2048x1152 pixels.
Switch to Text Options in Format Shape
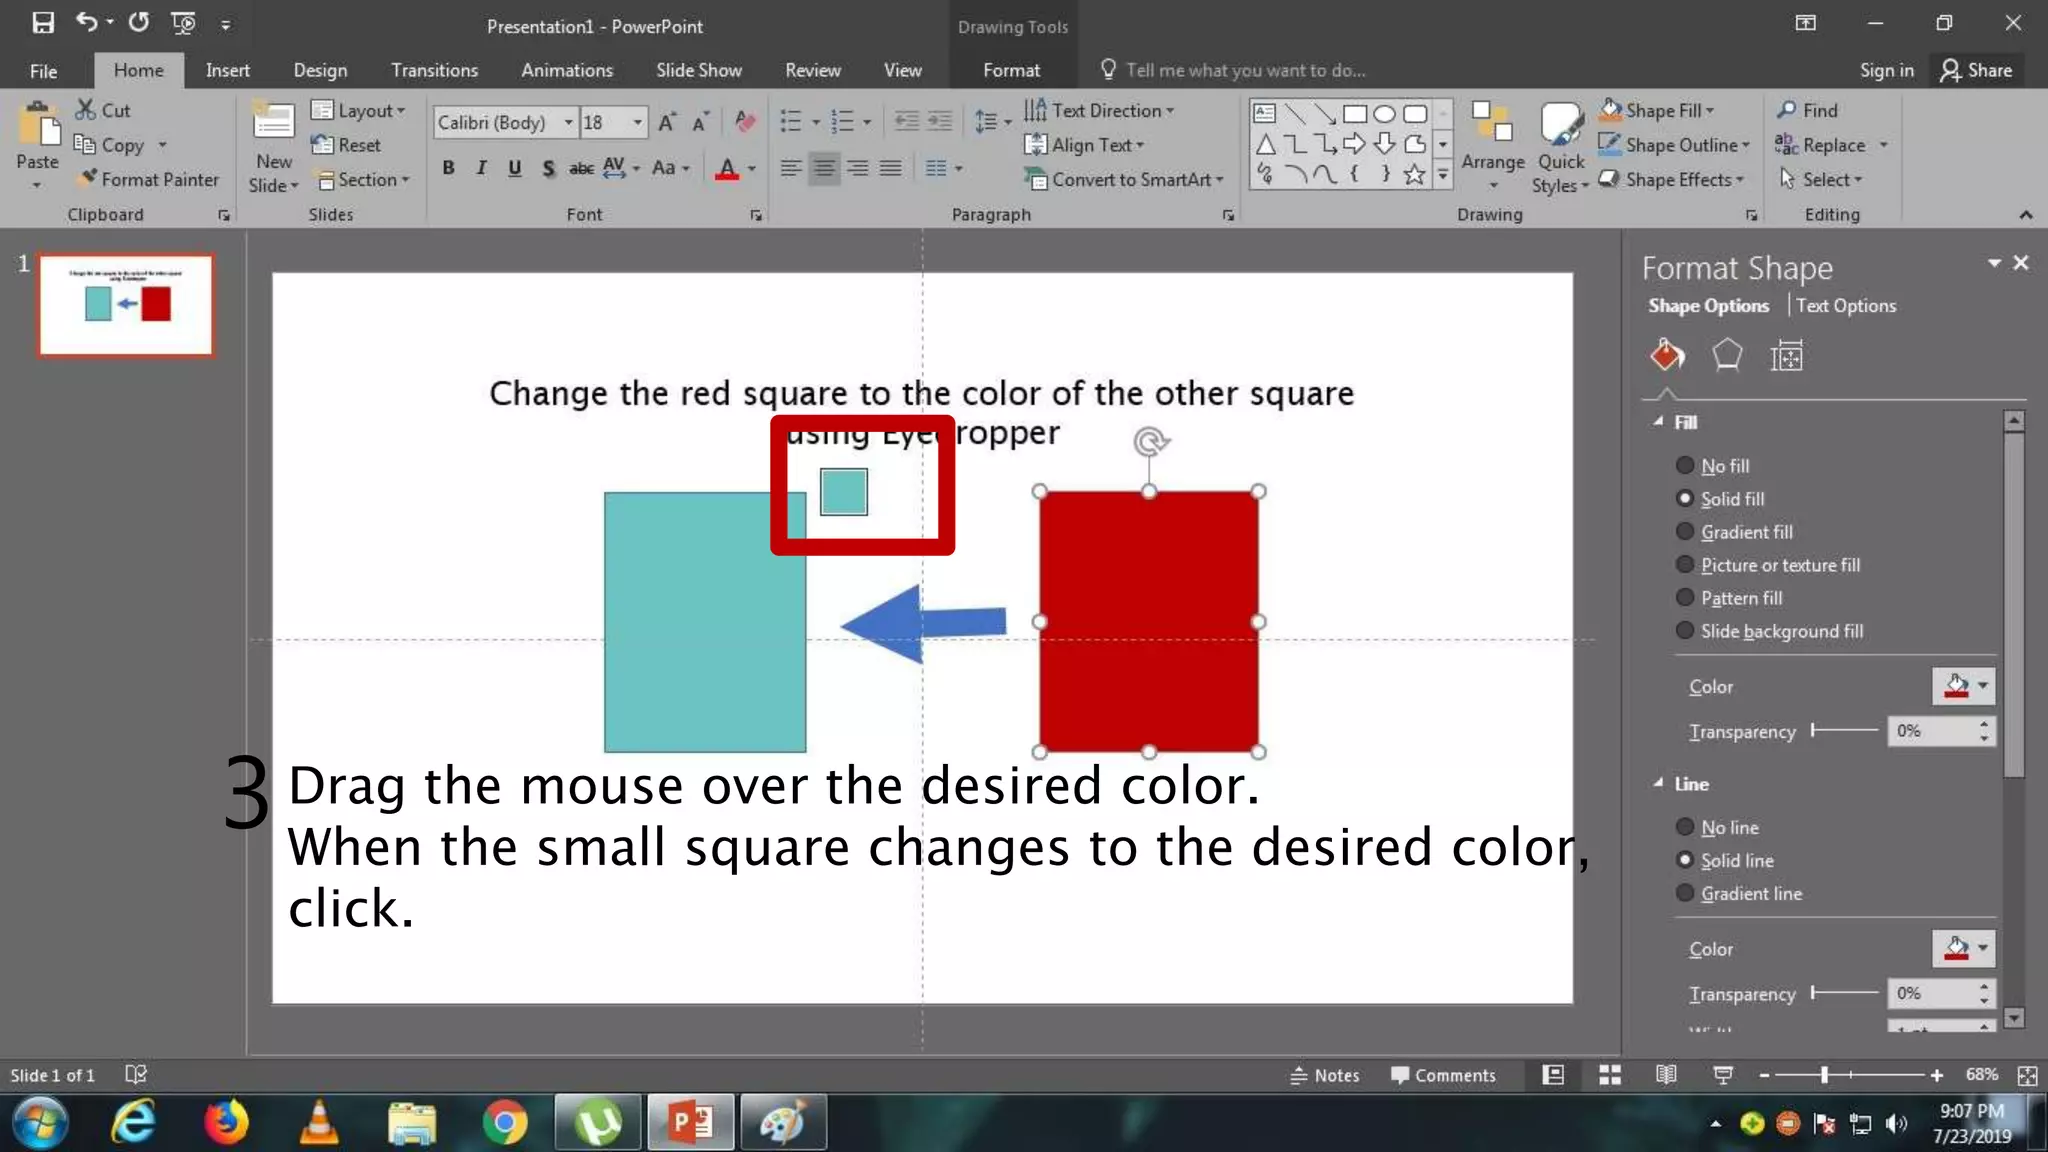point(1846,306)
